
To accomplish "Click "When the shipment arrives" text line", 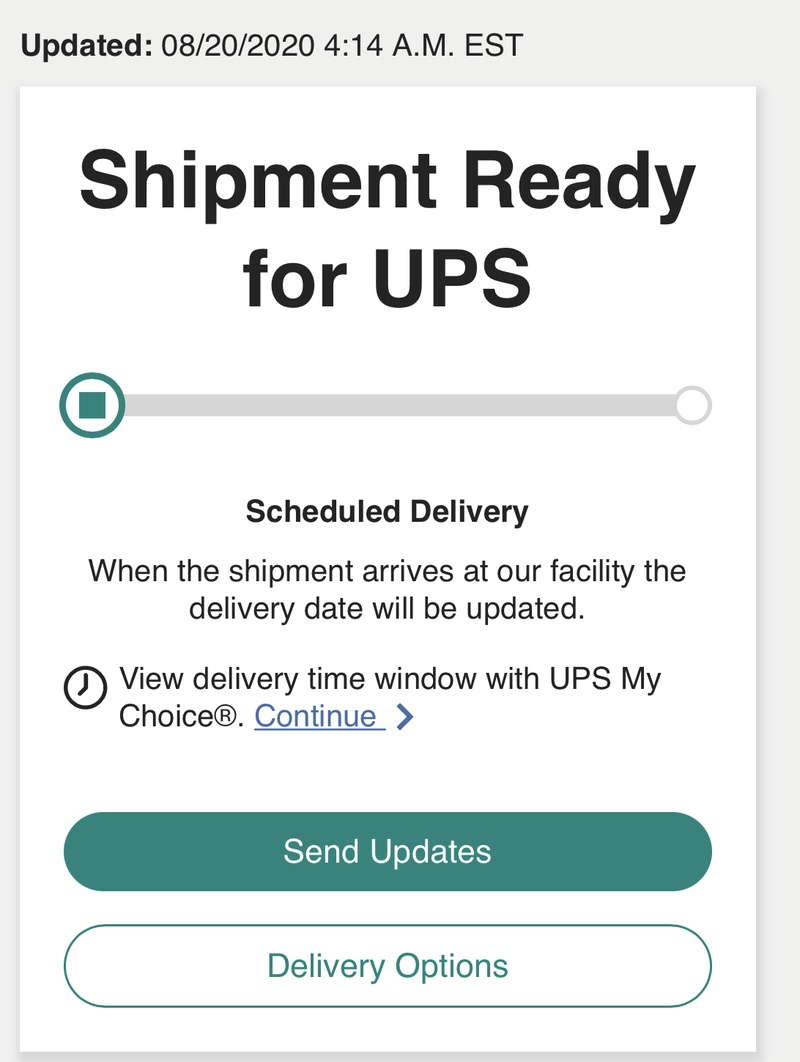I will pos(387,572).
